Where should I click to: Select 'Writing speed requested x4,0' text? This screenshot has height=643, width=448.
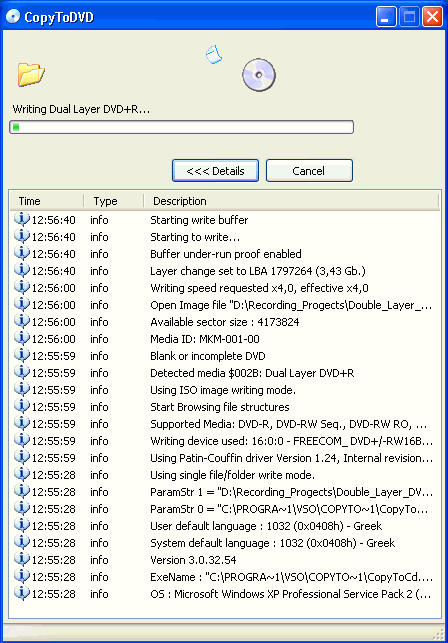(259, 288)
